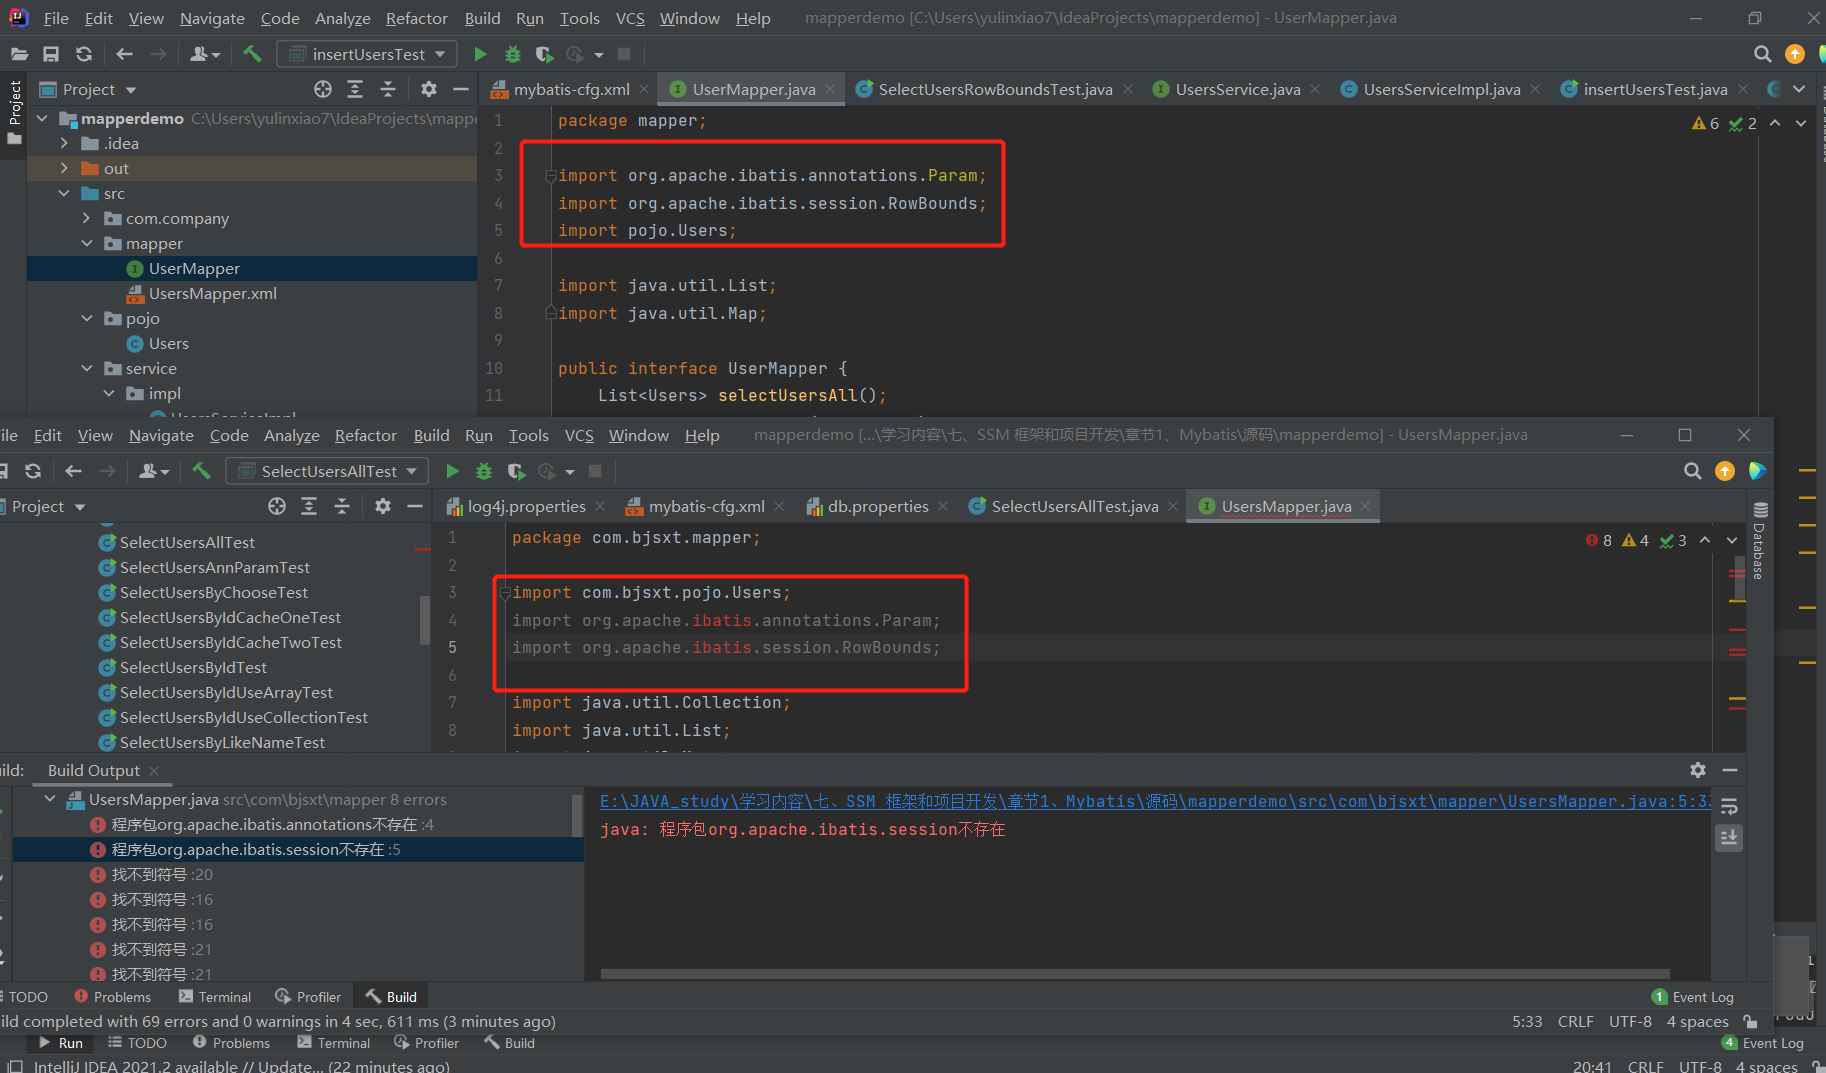This screenshot has width=1826, height=1073.
Task: Select SelectUsersByIdTest in front project tree
Action: [193, 667]
